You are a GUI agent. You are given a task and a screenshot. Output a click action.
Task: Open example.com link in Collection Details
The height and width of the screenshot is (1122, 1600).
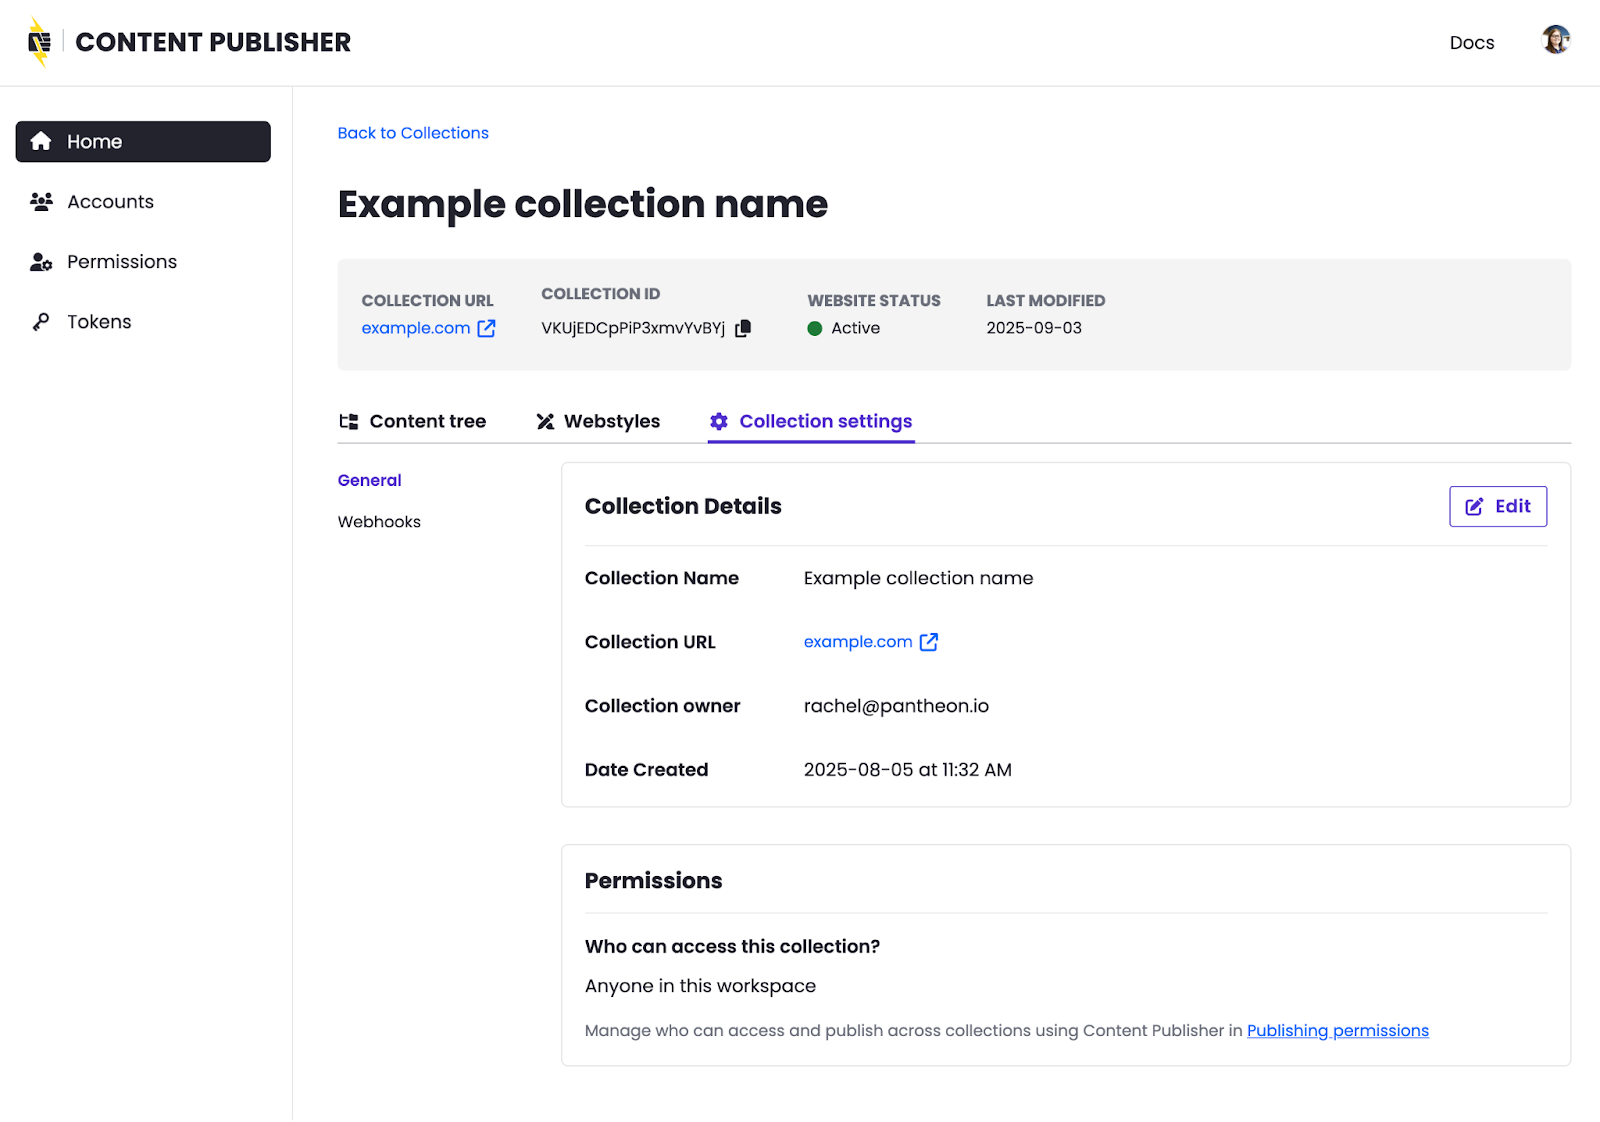[x=857, y=642]
